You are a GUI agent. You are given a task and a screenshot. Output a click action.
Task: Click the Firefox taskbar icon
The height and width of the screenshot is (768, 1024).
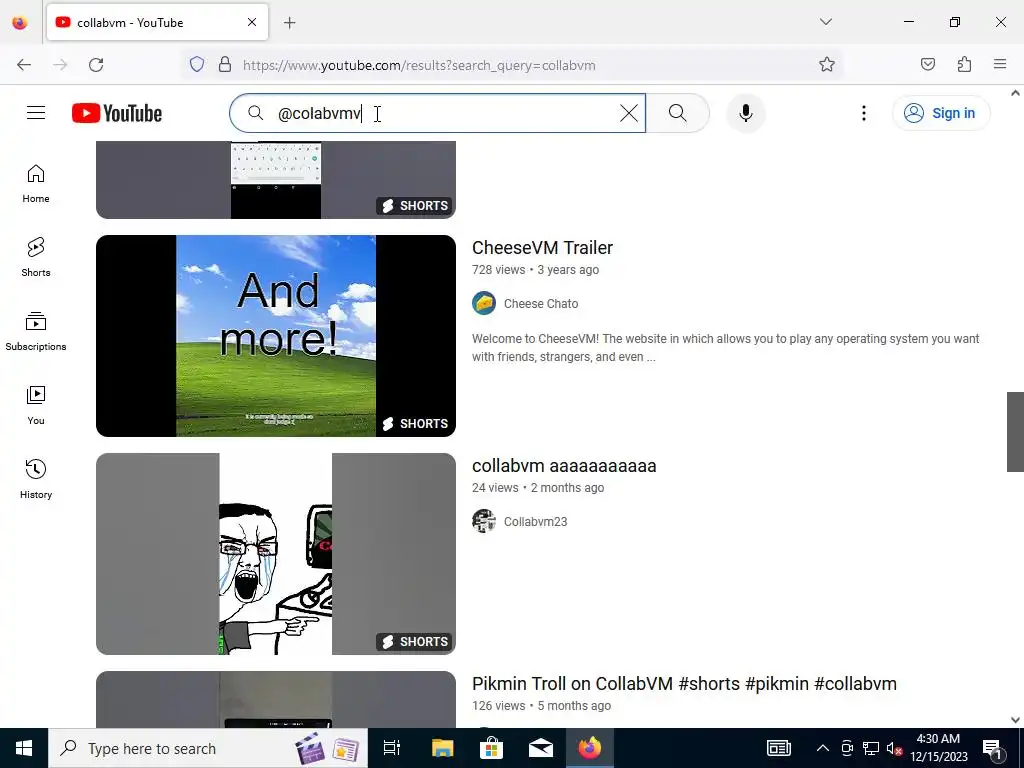(x=590, y=748)
